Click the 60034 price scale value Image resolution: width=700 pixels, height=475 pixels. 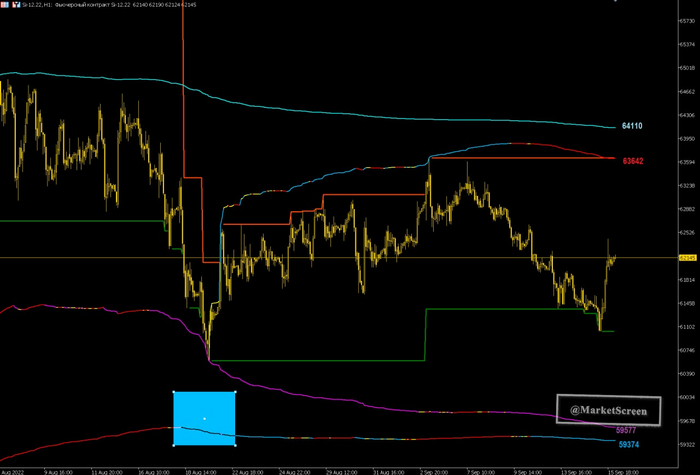688,397
